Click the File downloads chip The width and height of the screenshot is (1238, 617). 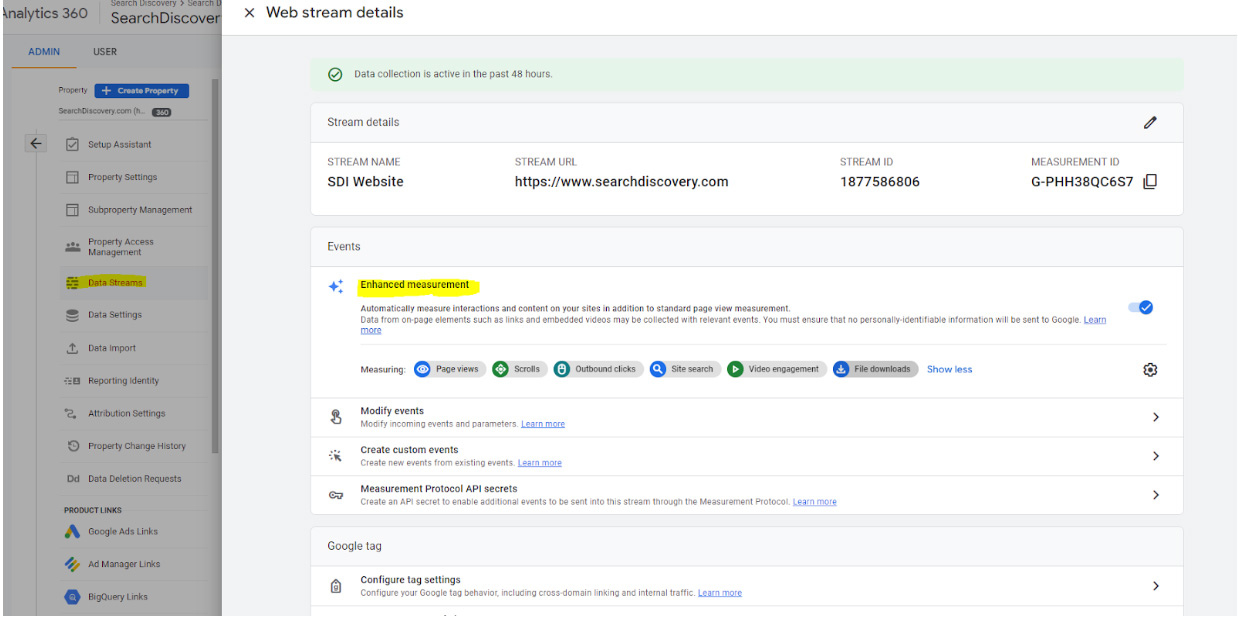click(875, 369)
